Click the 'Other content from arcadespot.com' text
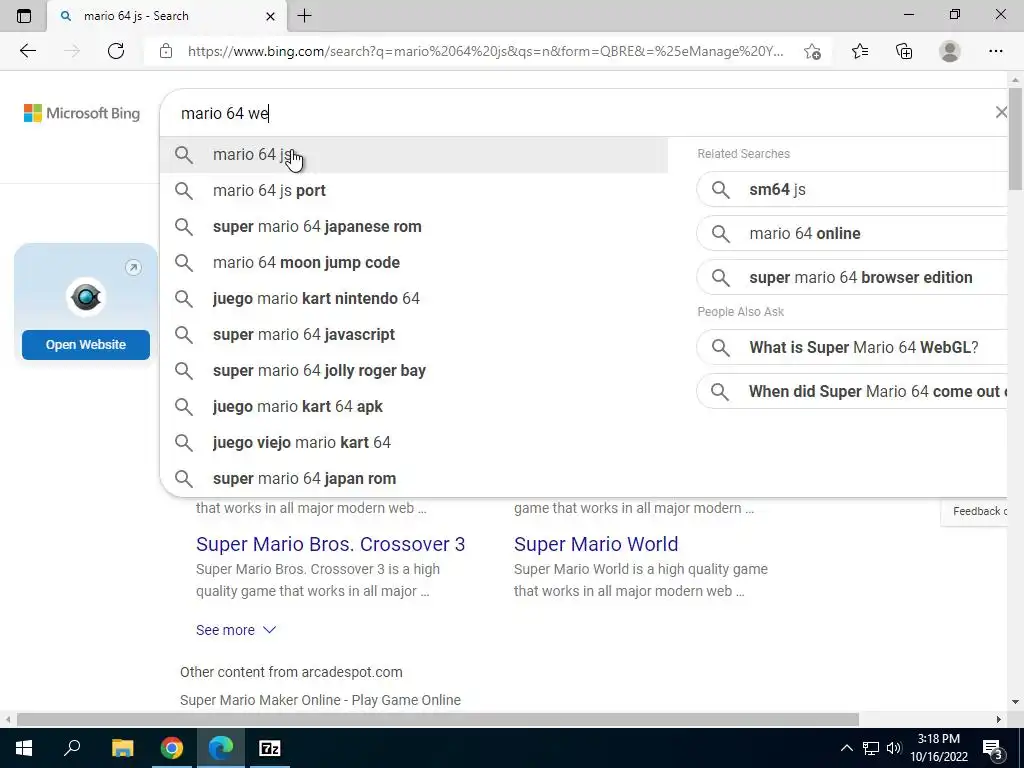Viewport: 1024px width, 768px height. (x=291, y=672)
